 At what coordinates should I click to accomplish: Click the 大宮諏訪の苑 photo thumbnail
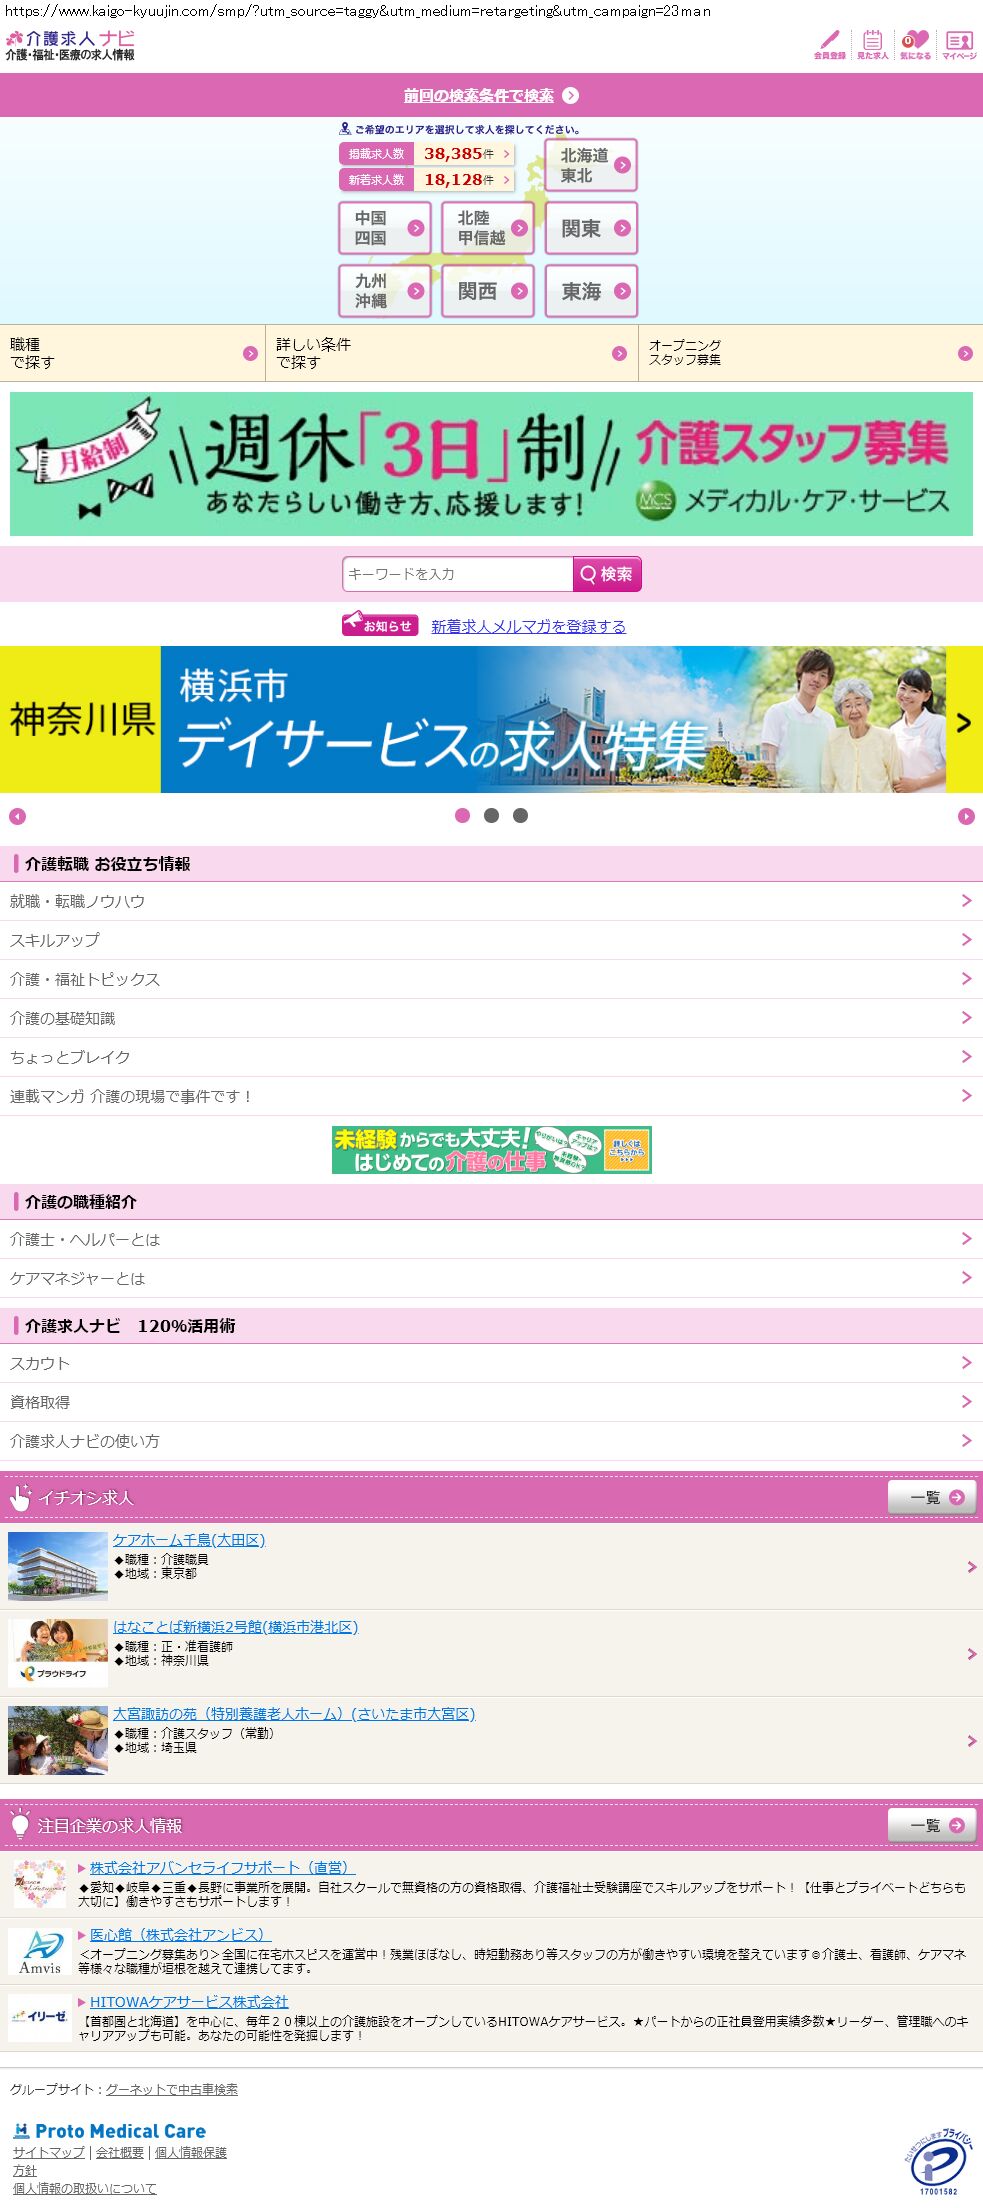[x=58, y=1740]
